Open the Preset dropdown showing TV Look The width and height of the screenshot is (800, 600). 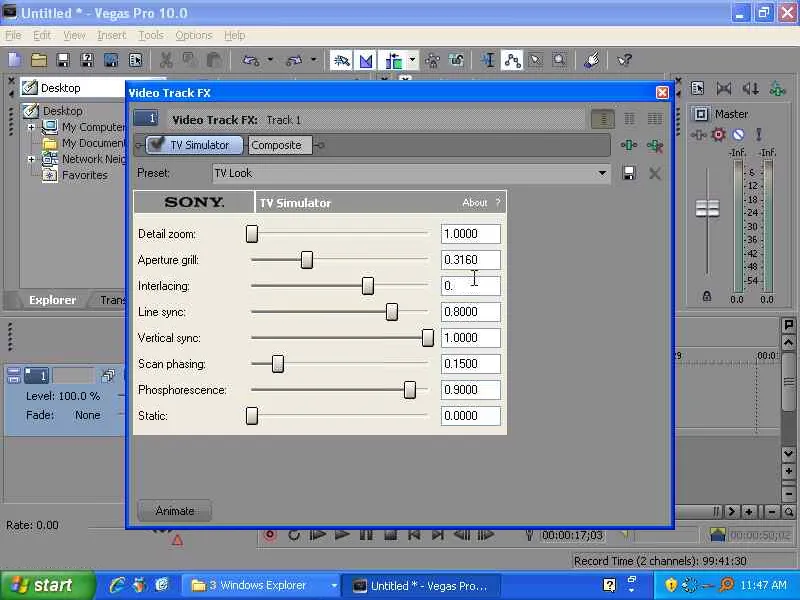pos(411,173)
